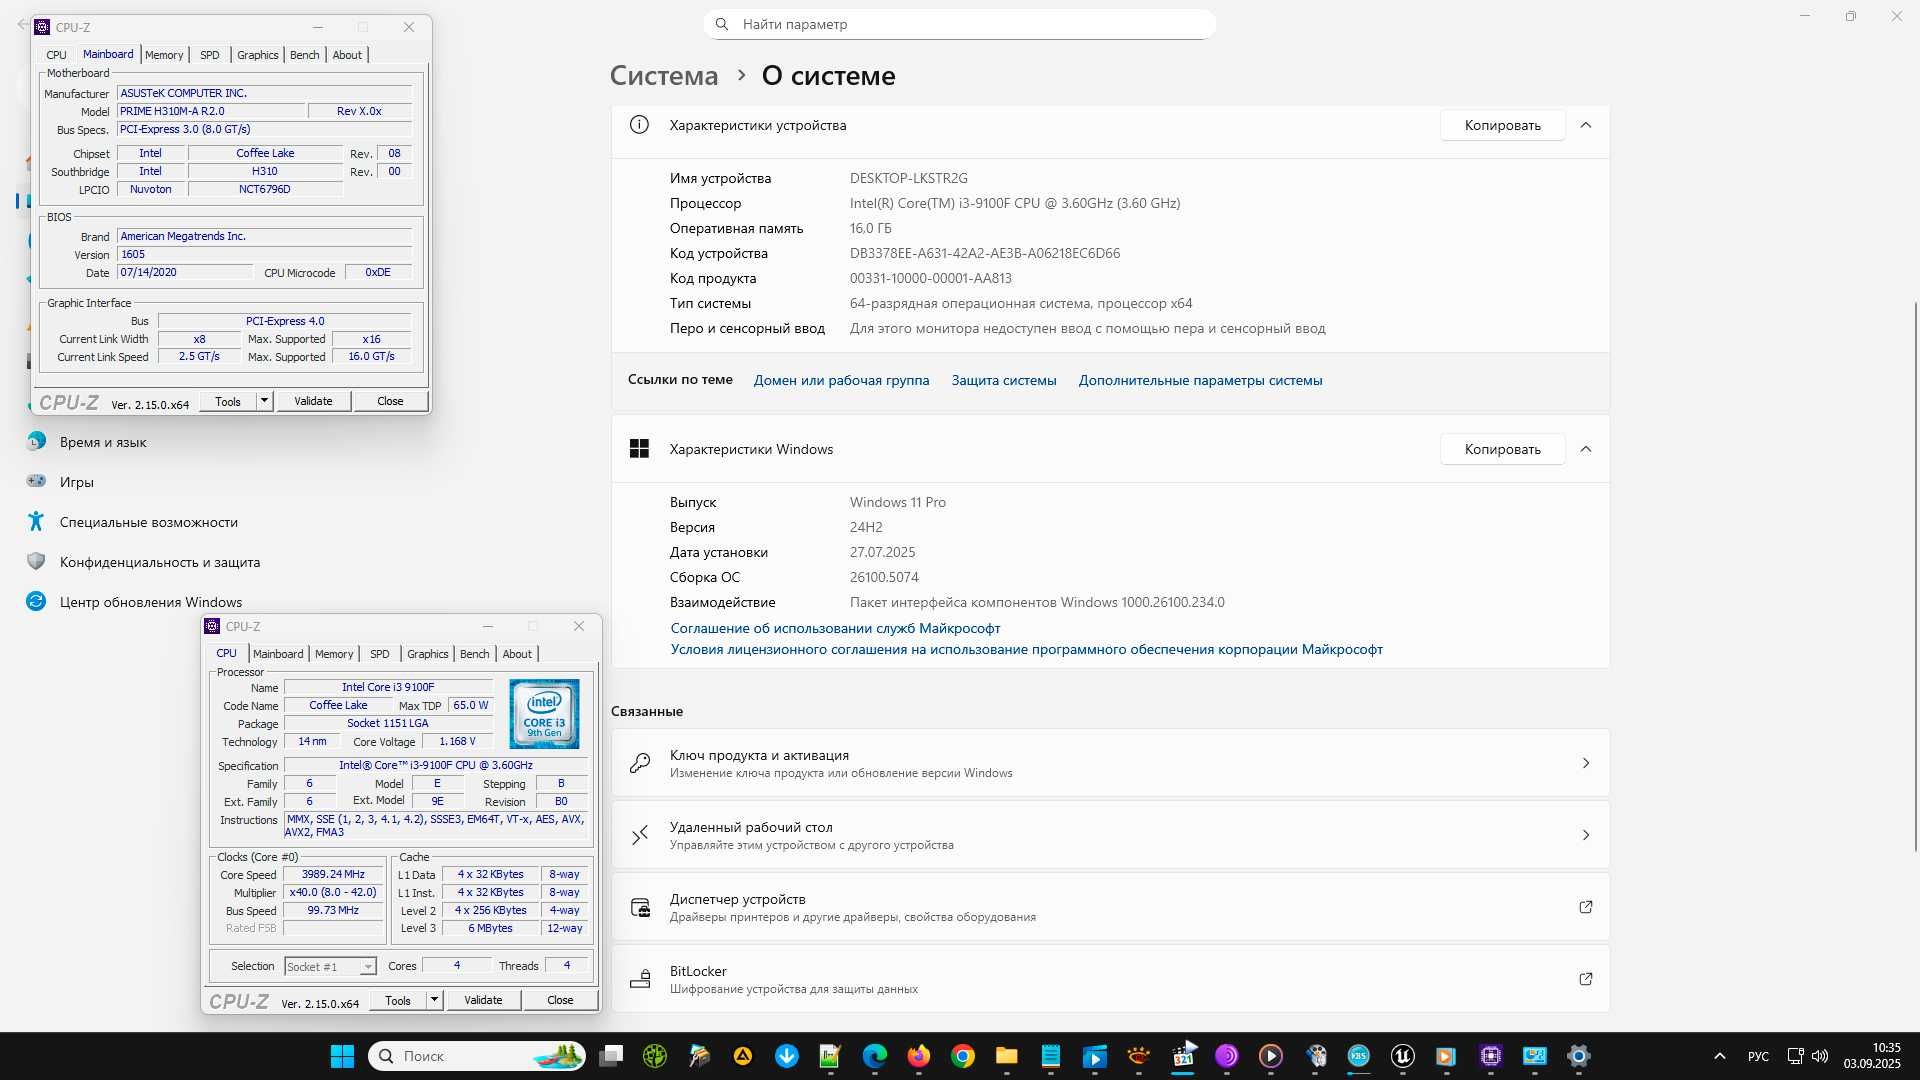Image resolution: width=1920 pixels, height=1080 pixels.
Task: Select Конфиденциальность и защита in sidebar
Action: pos(160,562)
